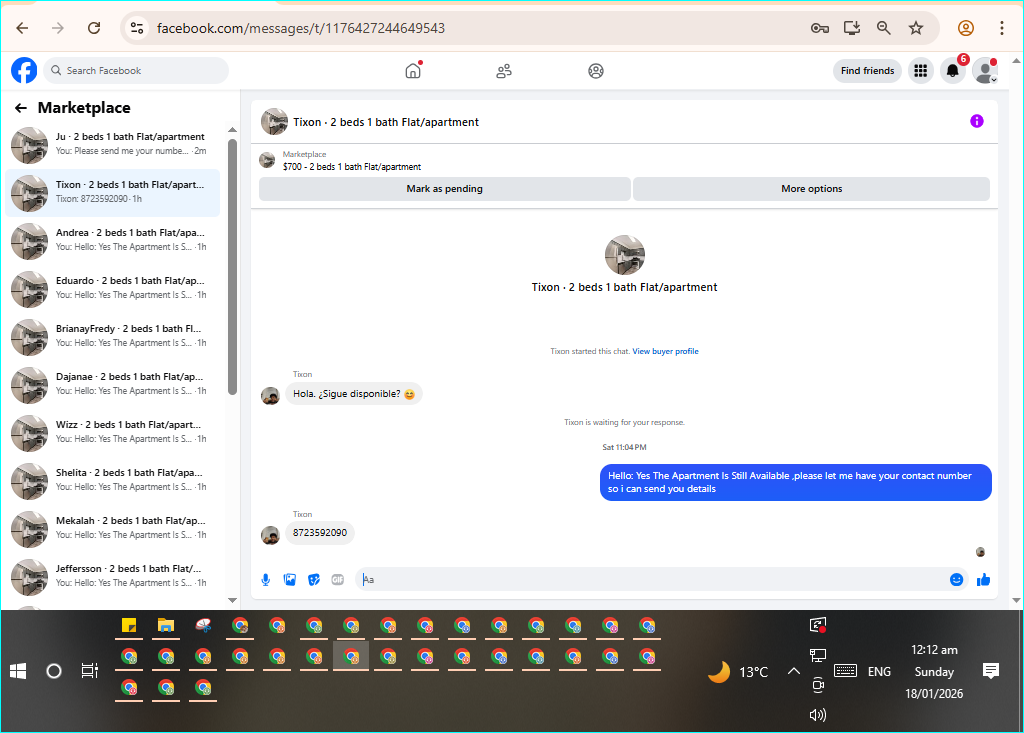
Task: Open the account profile avatar menu
Action: coord(985,71)
